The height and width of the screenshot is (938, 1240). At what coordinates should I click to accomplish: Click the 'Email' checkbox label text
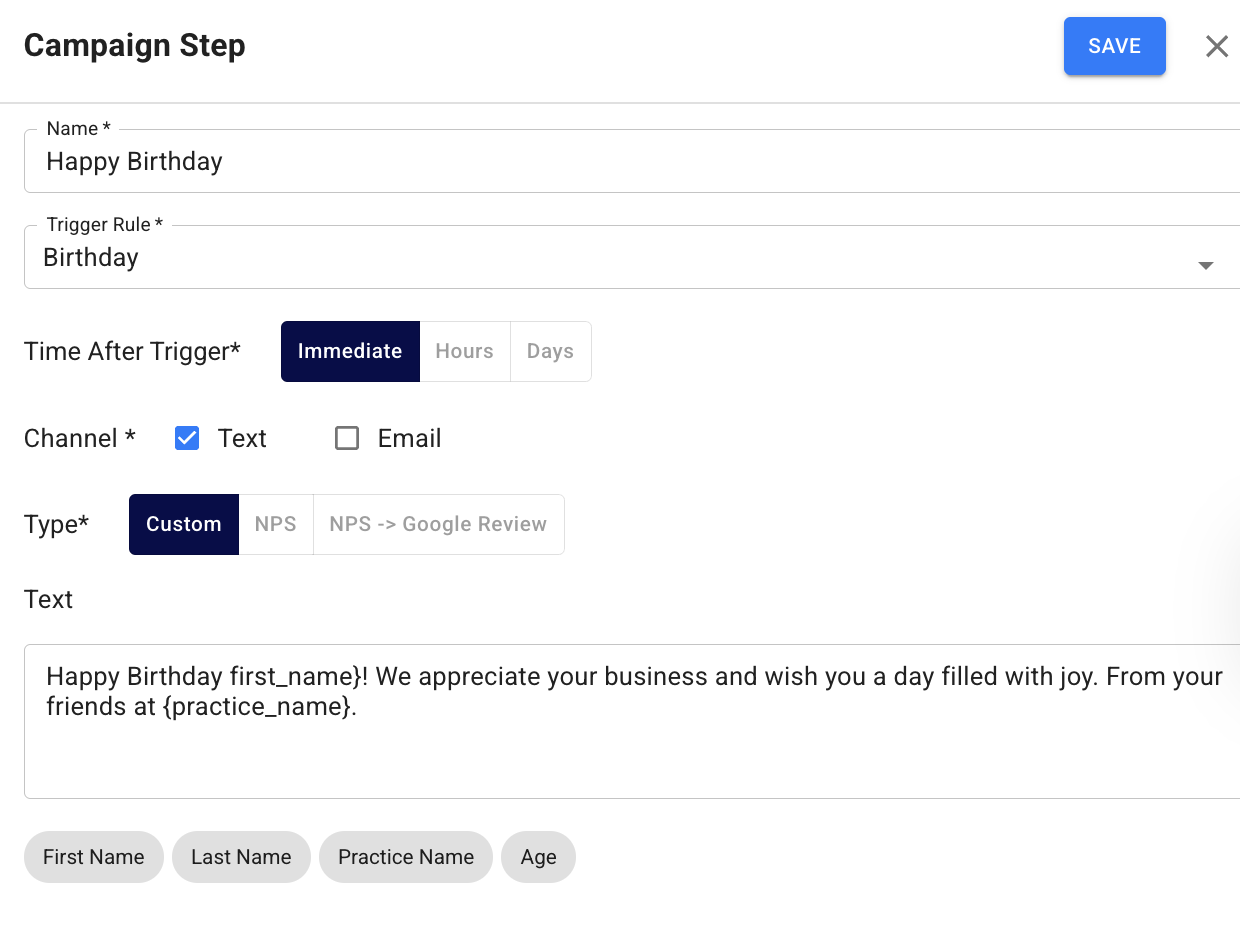point(410,438)
